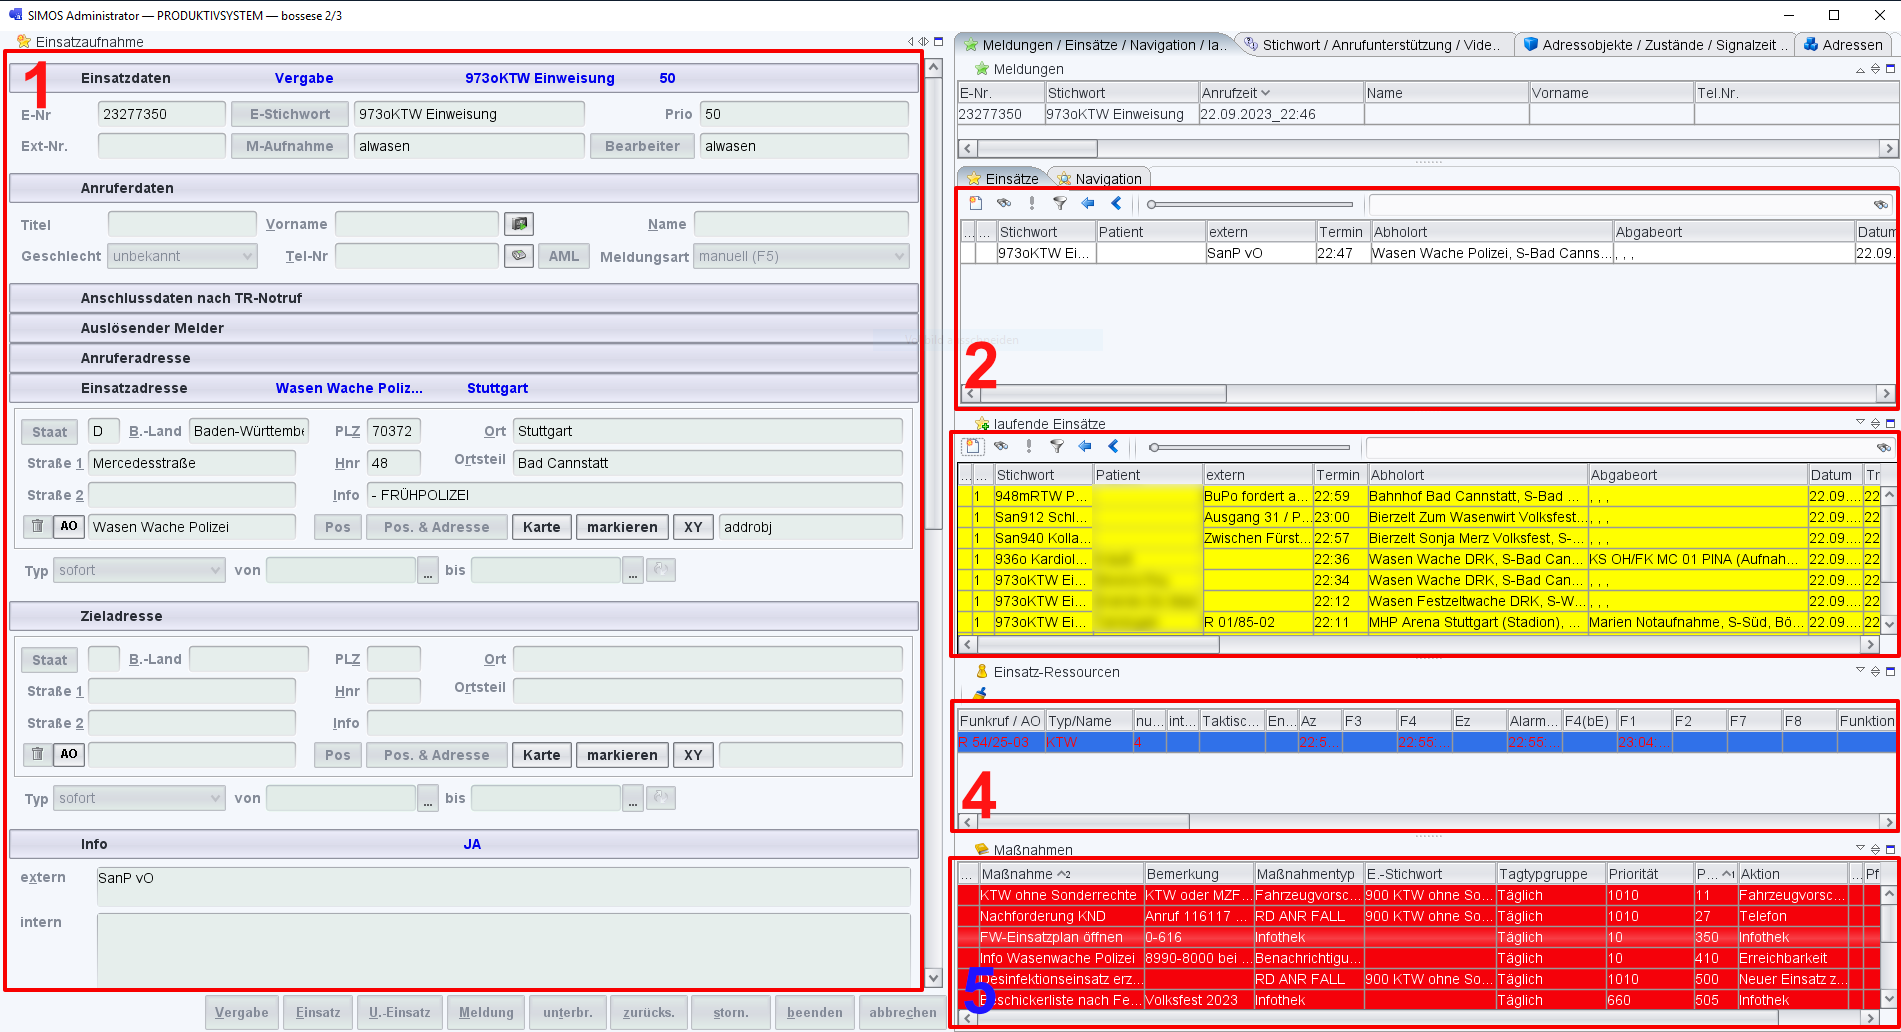This screenshot has width=1901, height=1032.
Task: Click the Vergabe button at bottom
Action: click(242, 1012)
